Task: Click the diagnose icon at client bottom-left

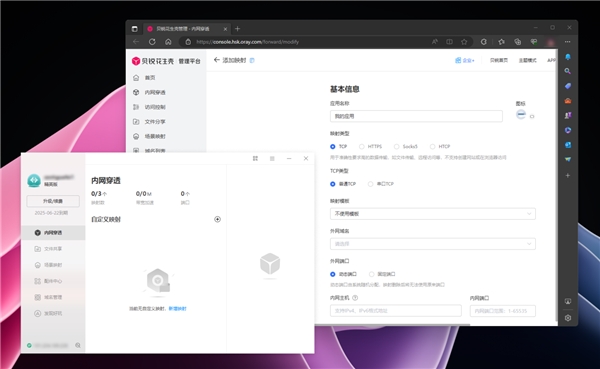Action: [78, 345]
